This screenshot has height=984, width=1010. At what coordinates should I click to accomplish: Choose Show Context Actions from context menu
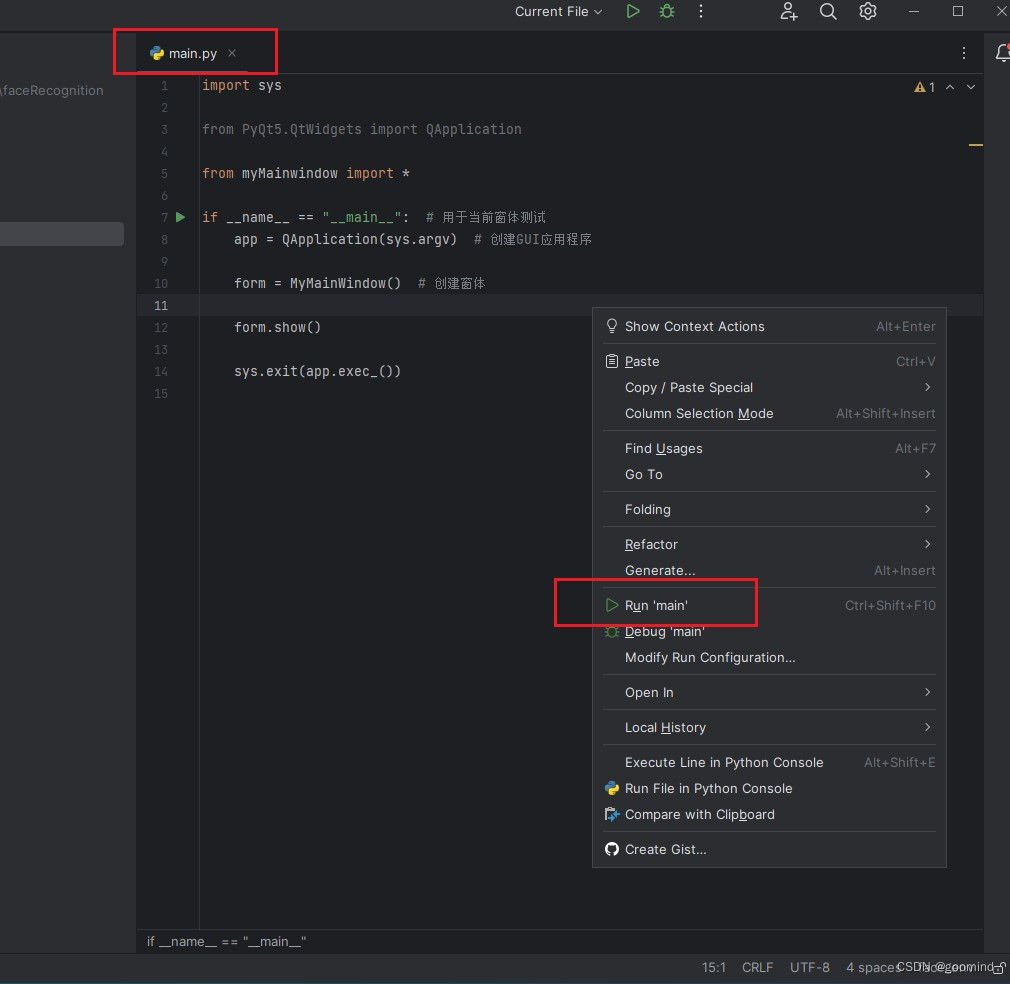coord(769,326)
